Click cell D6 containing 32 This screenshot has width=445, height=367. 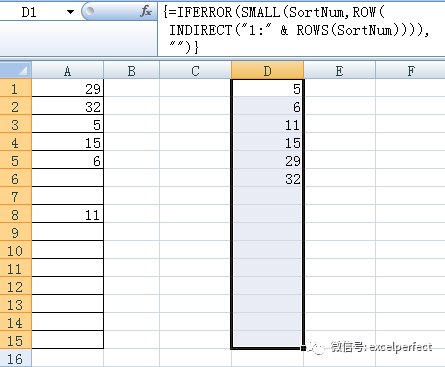[267, 178]
